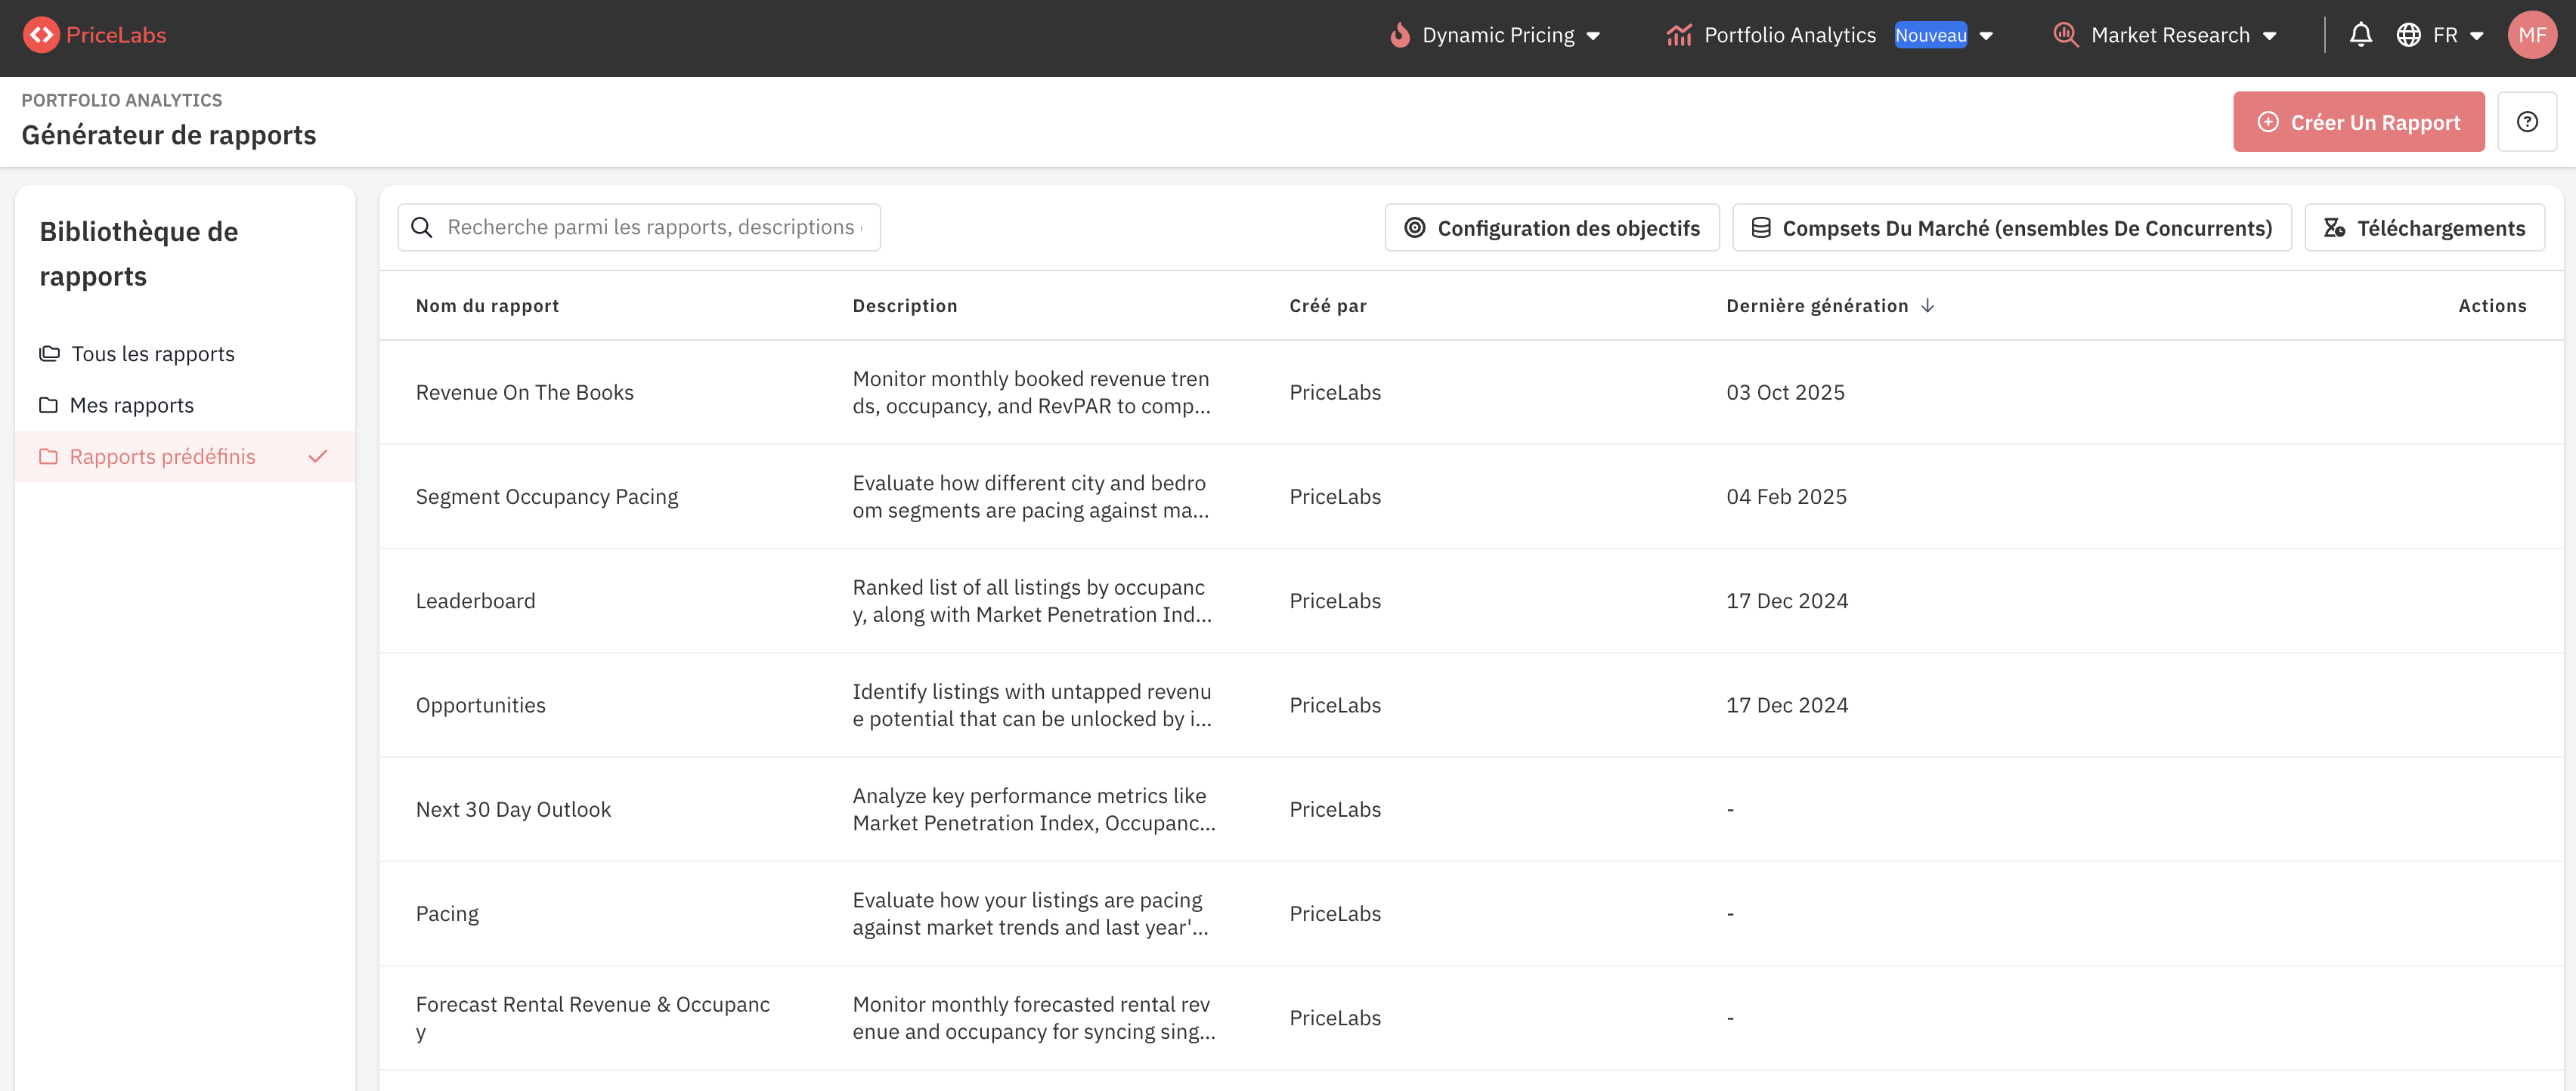This screenshot has width=2576, height=1091.
Task: Click the help question mark icon
Action: tap(2527, 122)
